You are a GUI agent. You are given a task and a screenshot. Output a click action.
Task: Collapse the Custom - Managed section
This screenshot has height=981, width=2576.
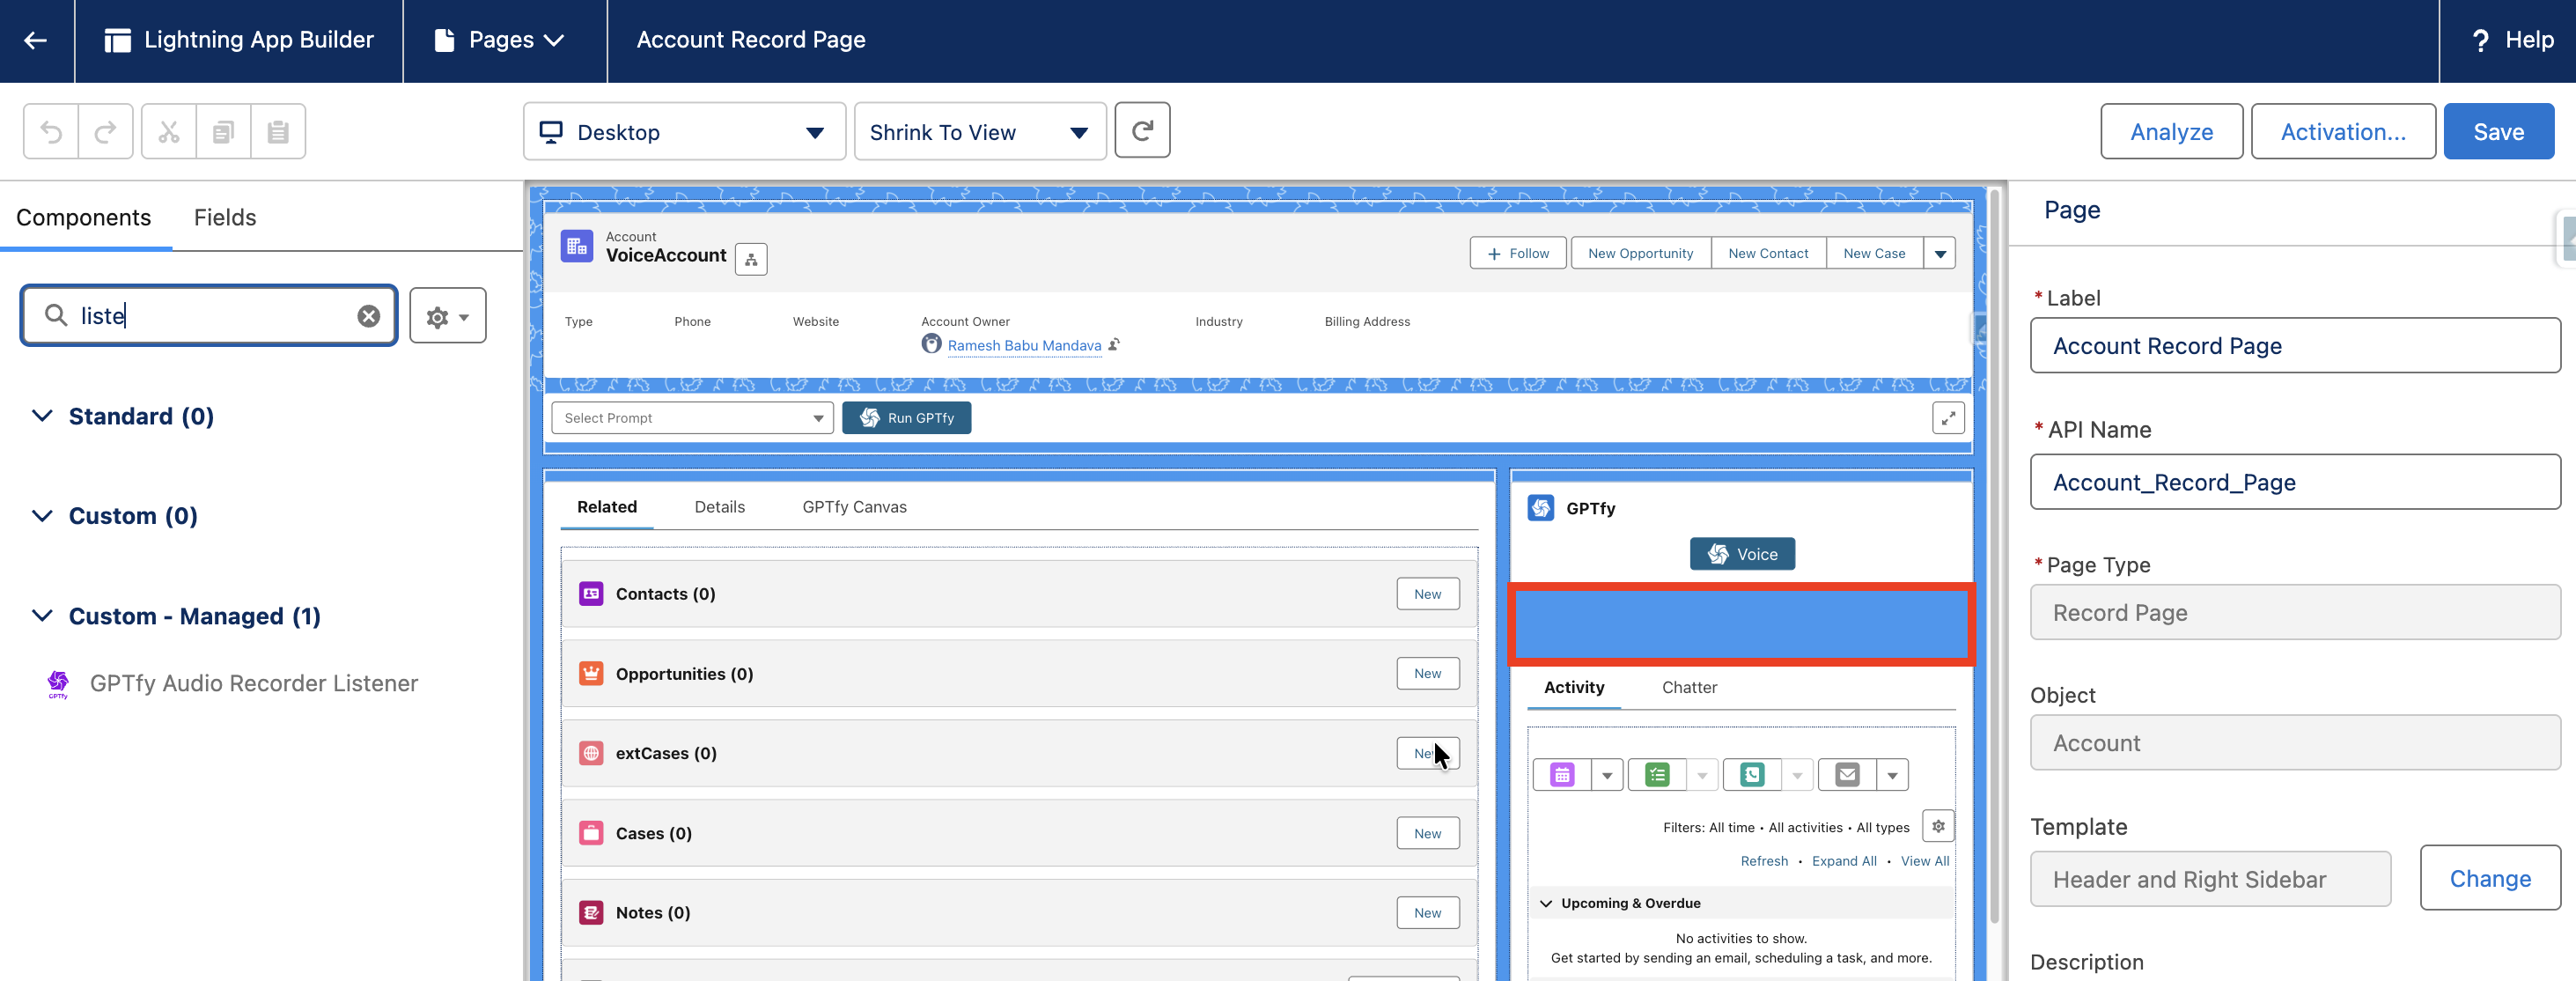[42, 616]
